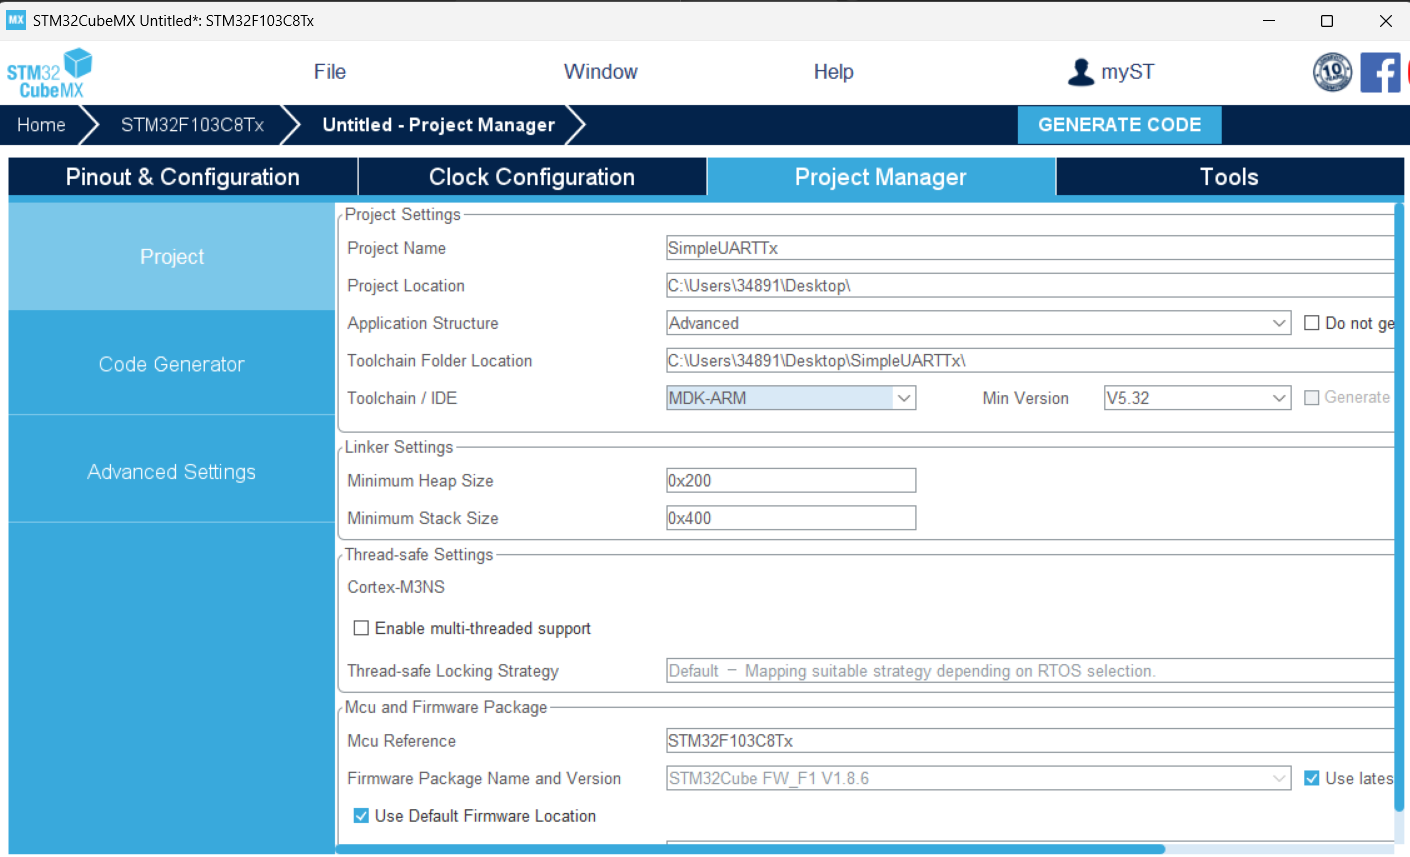Click the Minimum Heap Size field
Viewport: 1410px width, 857px height.
pos(791,481)
